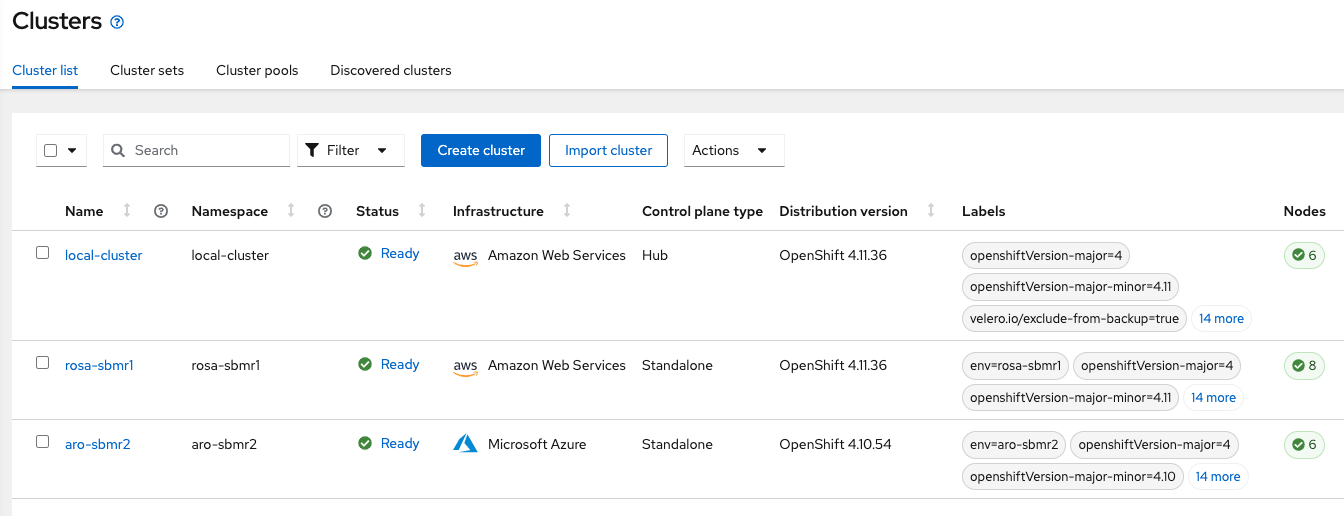Open the rosa-sbmr1 cluster link

coord(99,365)
